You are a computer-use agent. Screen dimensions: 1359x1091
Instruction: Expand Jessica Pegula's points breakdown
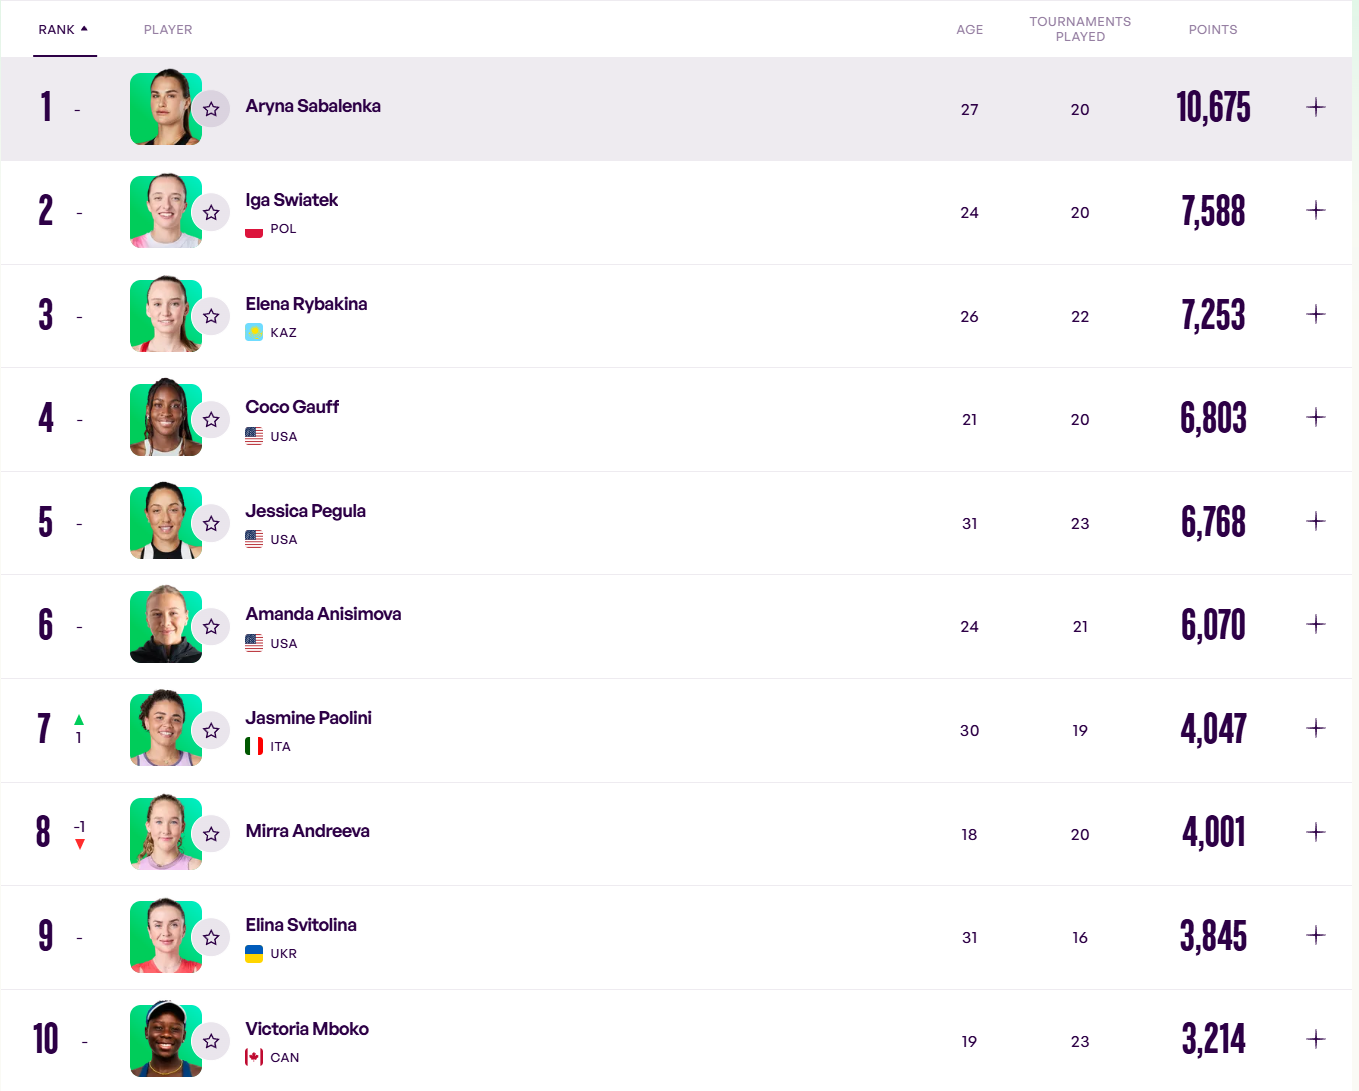[1316, 521]
